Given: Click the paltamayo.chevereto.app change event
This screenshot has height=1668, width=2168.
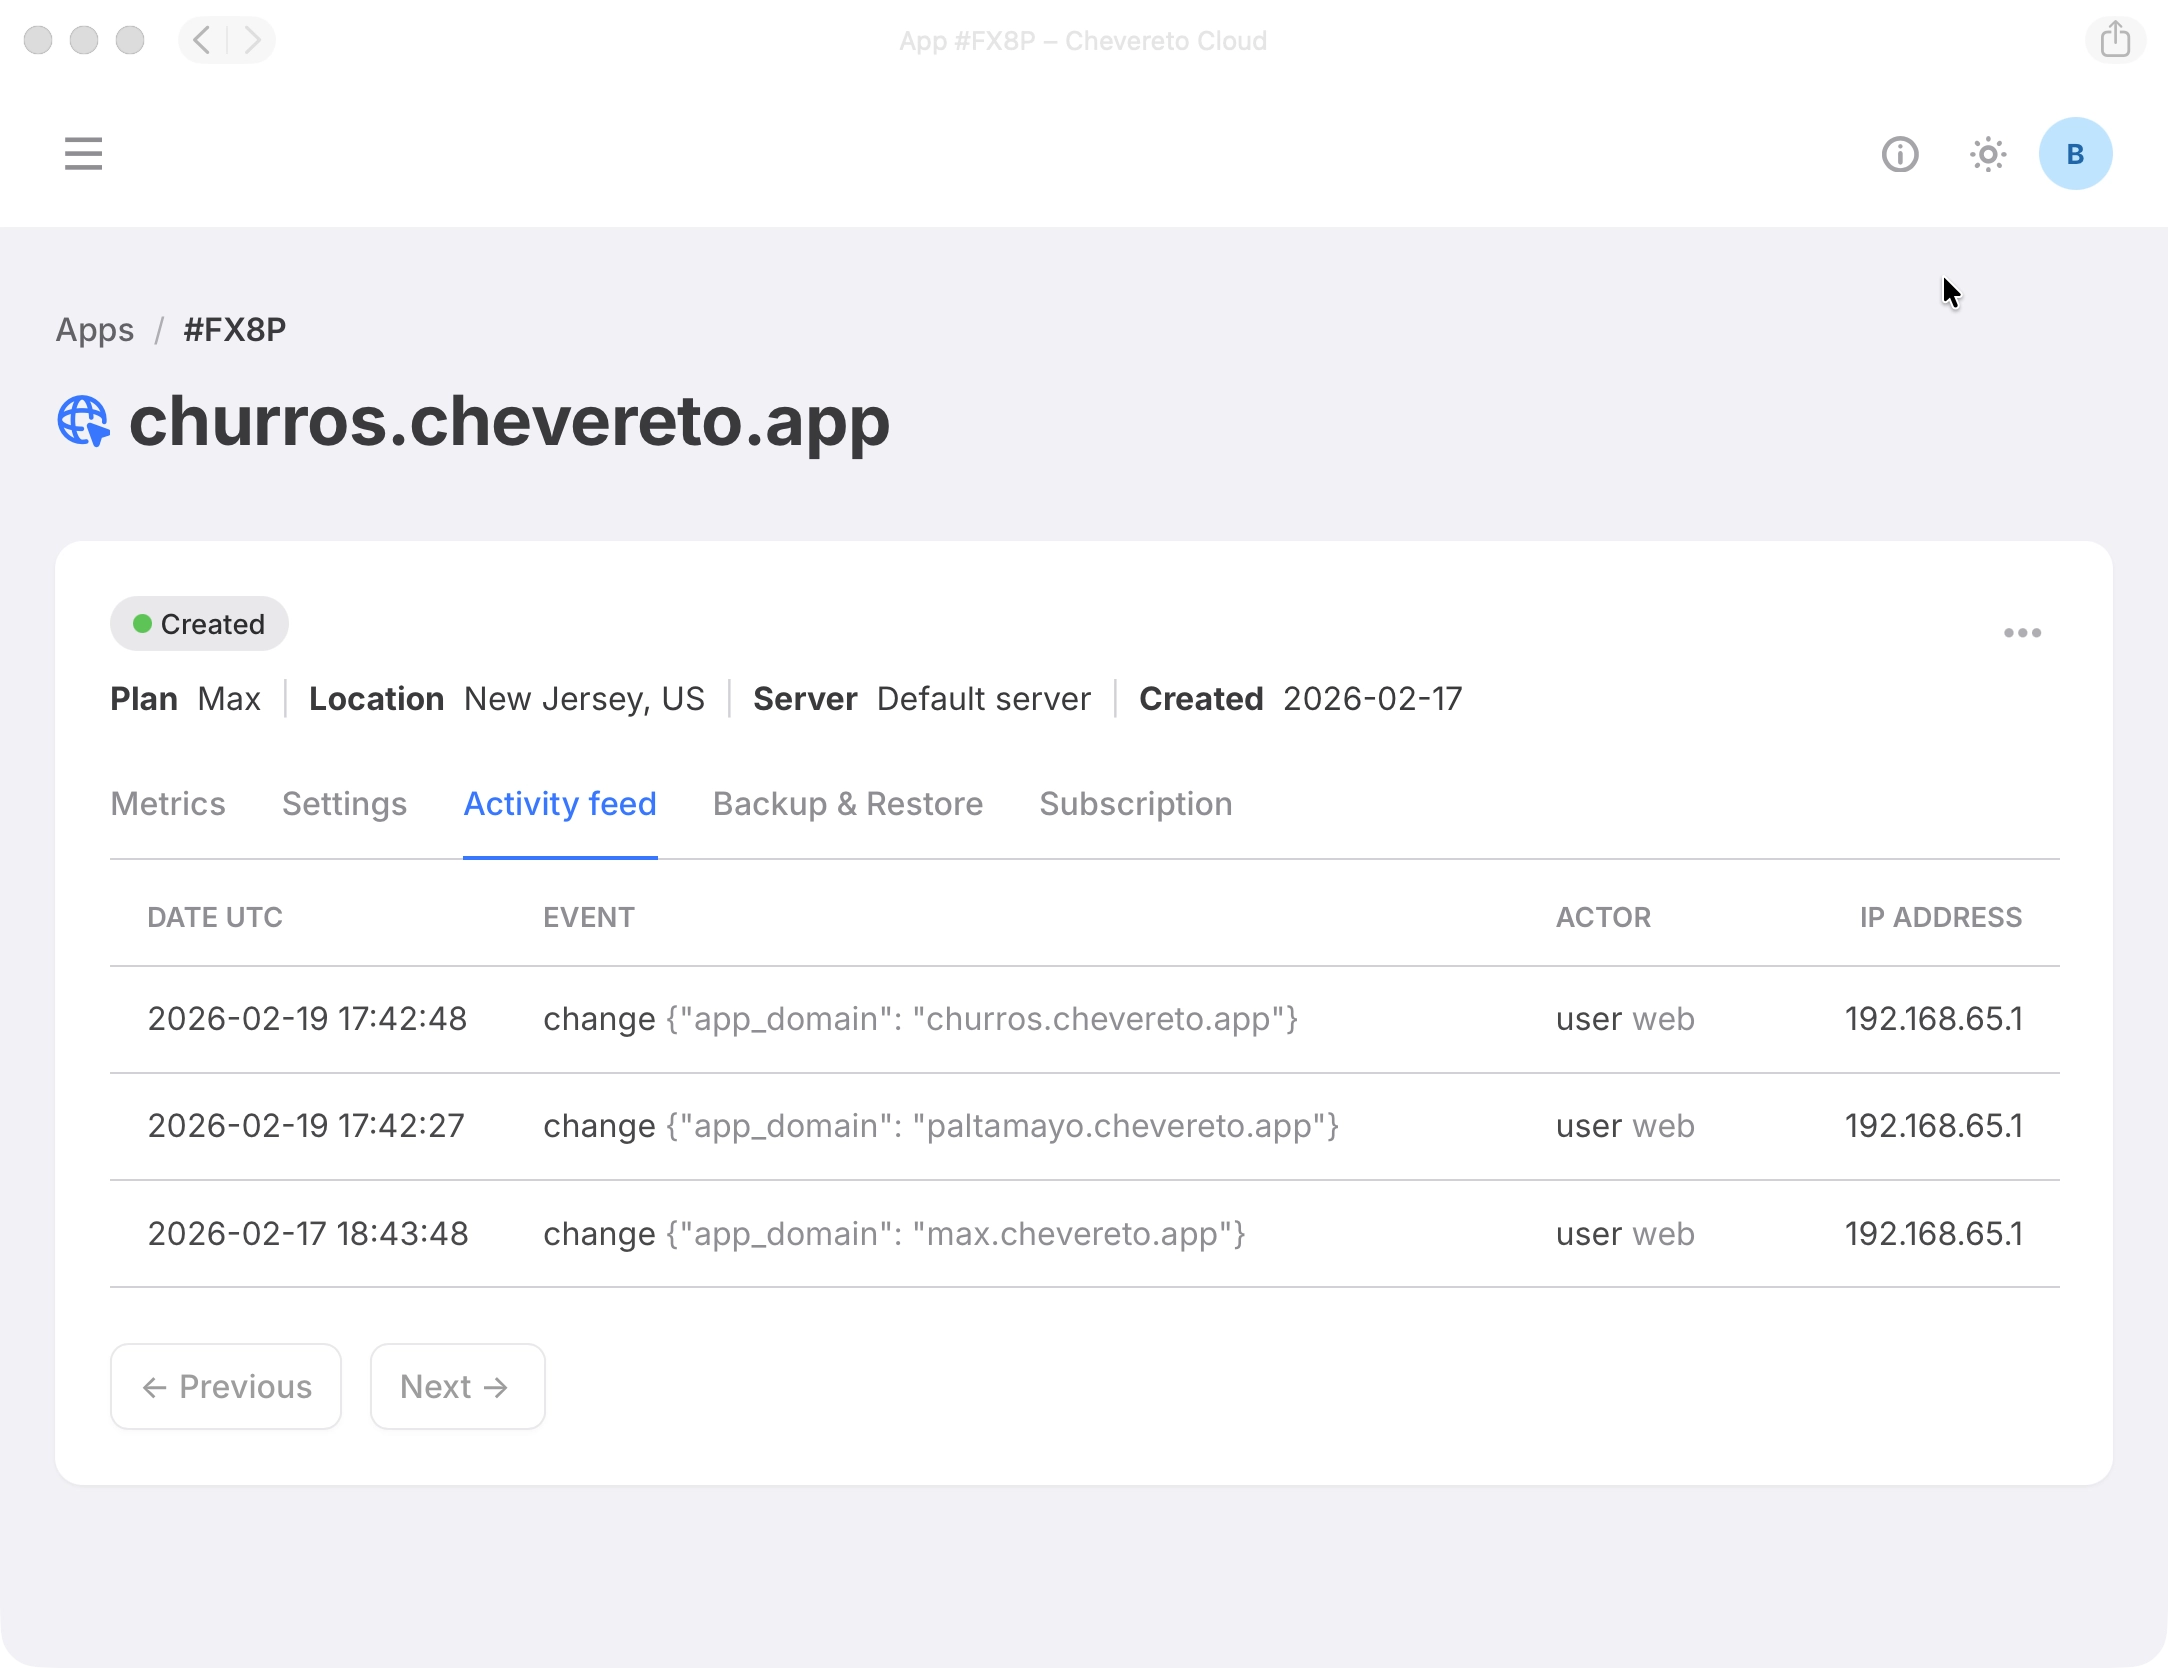Looking at the screenshot, I should pyautogui.click(x=941, y=1126).
